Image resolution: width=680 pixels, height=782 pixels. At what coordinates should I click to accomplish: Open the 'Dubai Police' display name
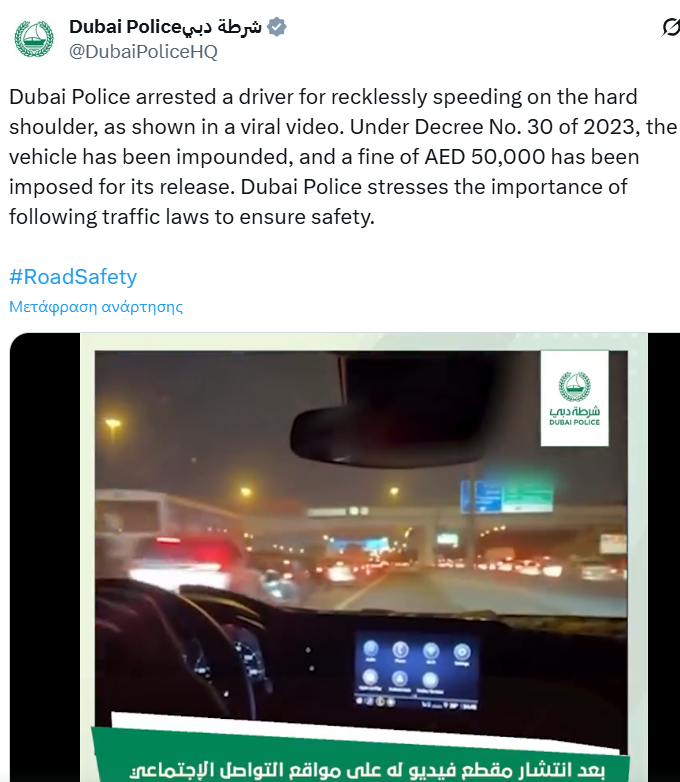125,27
